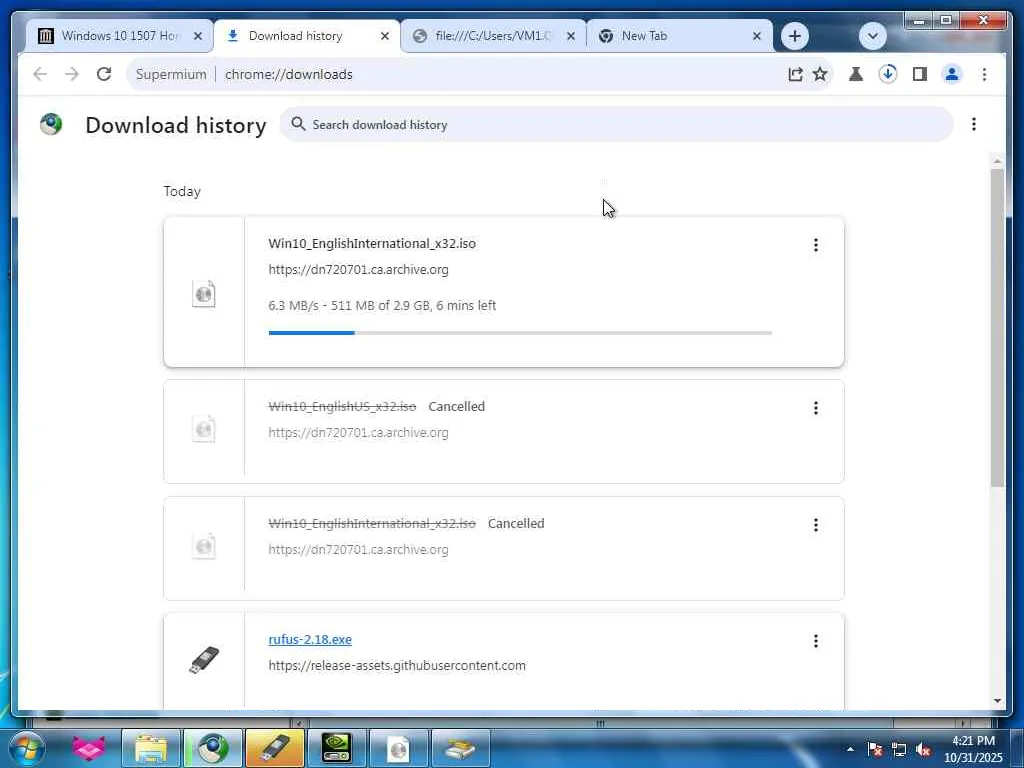Viewport: 1024px width, 768px height.
Task: Open the profile avatar menu
Action: pos(952,74)
